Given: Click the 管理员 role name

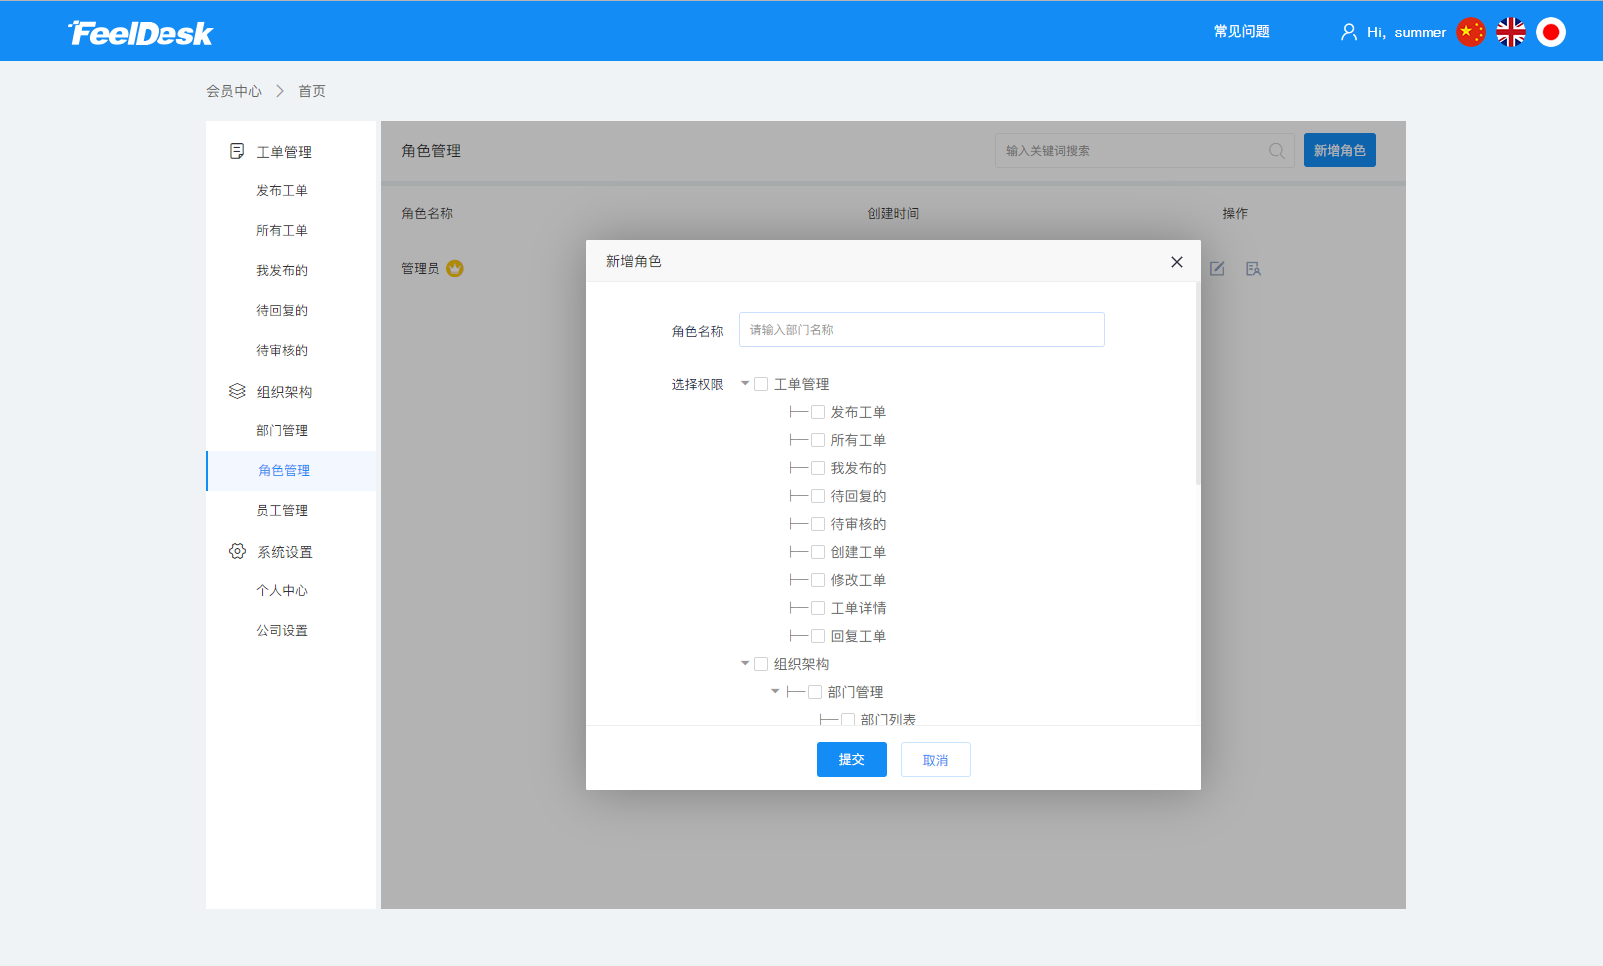Looking at the screenshot, I should click(420, 269).
